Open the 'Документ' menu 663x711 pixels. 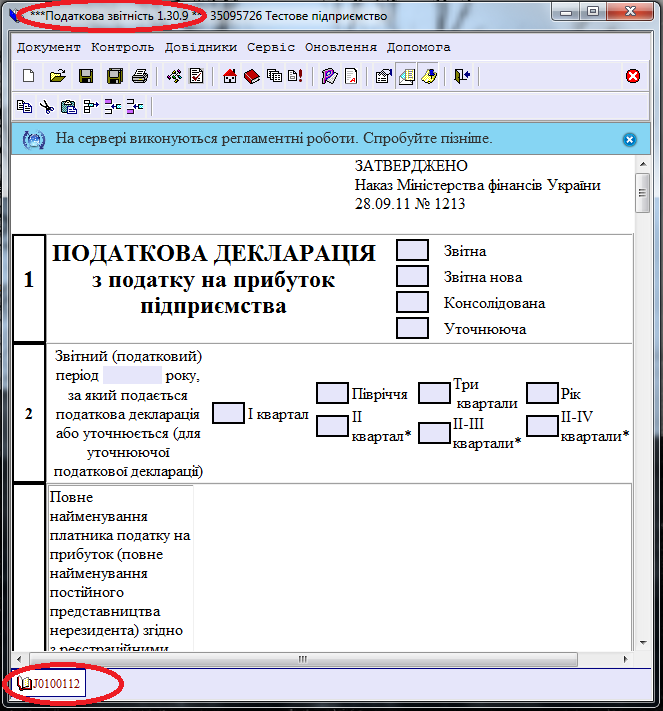point(49,47)
